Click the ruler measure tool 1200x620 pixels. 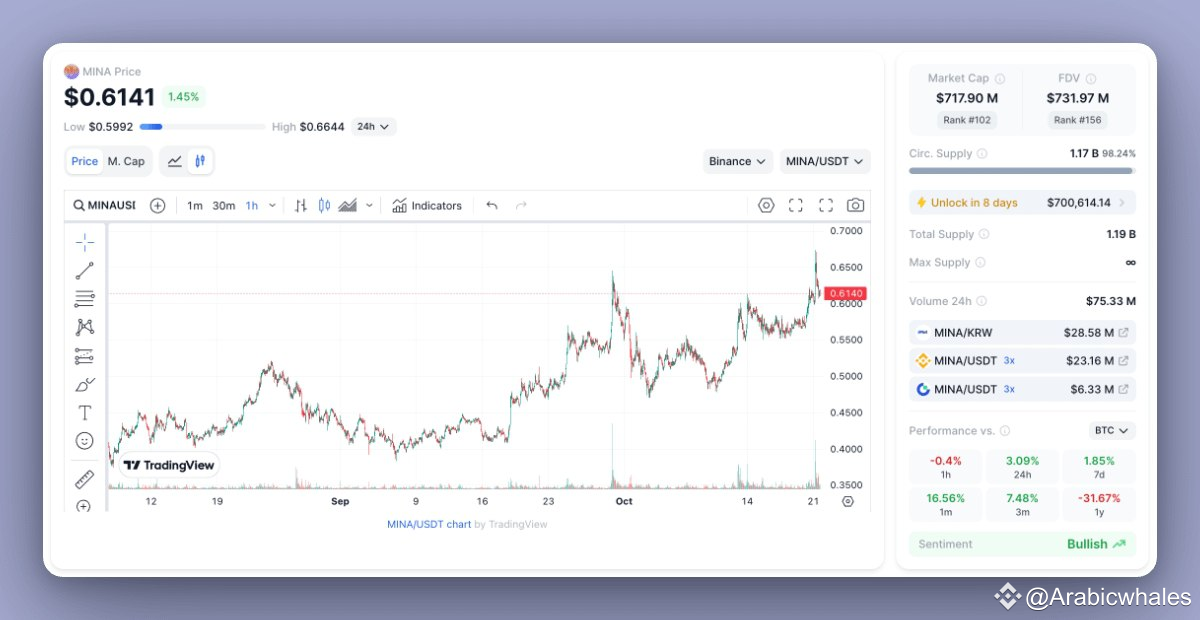click(x=84, y=479)
